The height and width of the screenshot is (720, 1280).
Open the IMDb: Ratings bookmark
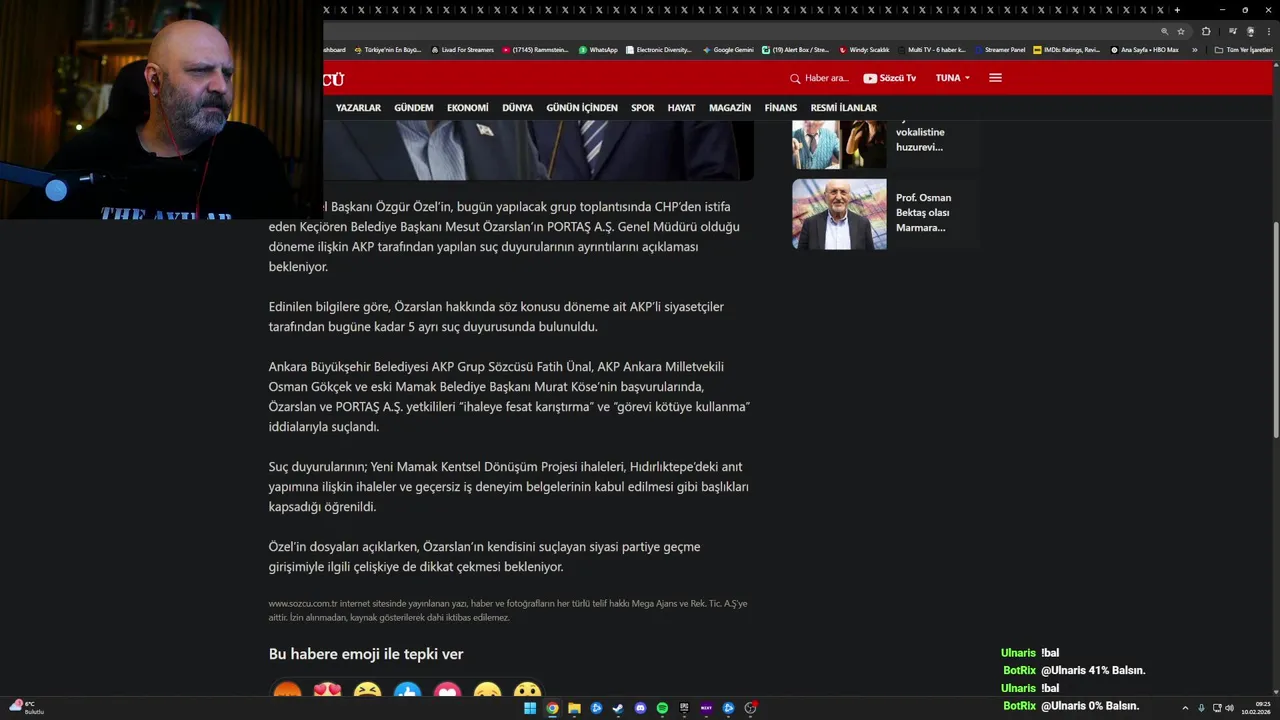coord(1066,50)
